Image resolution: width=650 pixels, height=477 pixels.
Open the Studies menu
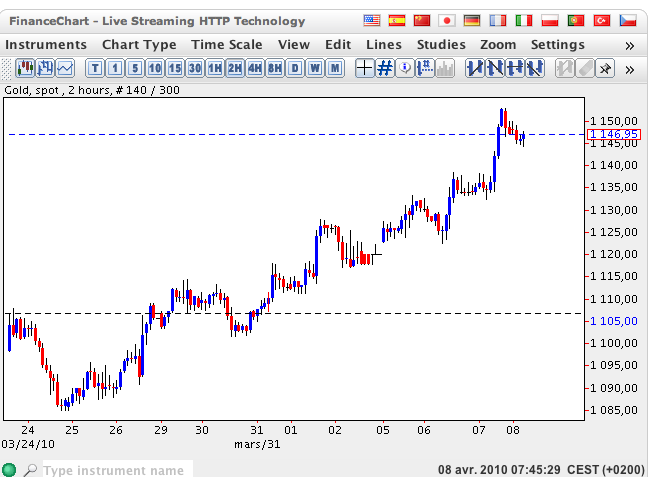441,44
